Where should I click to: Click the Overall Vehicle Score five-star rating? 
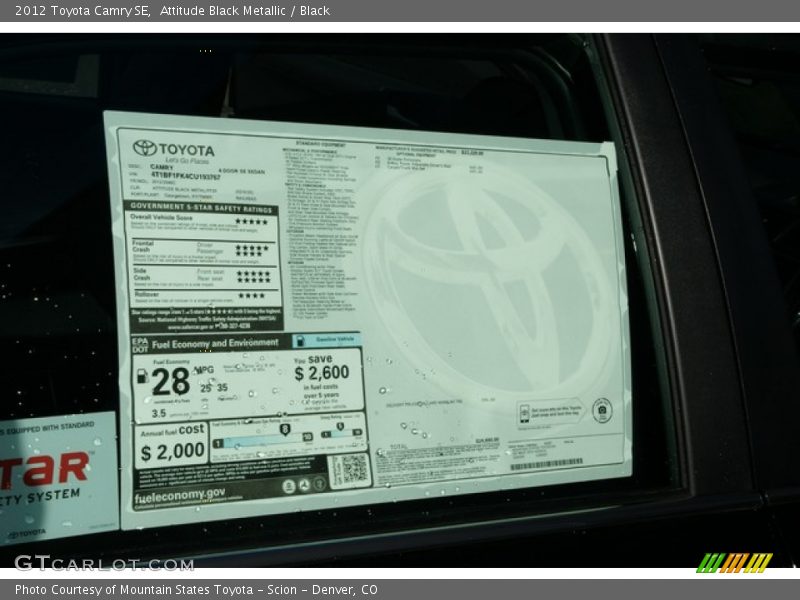252,221
